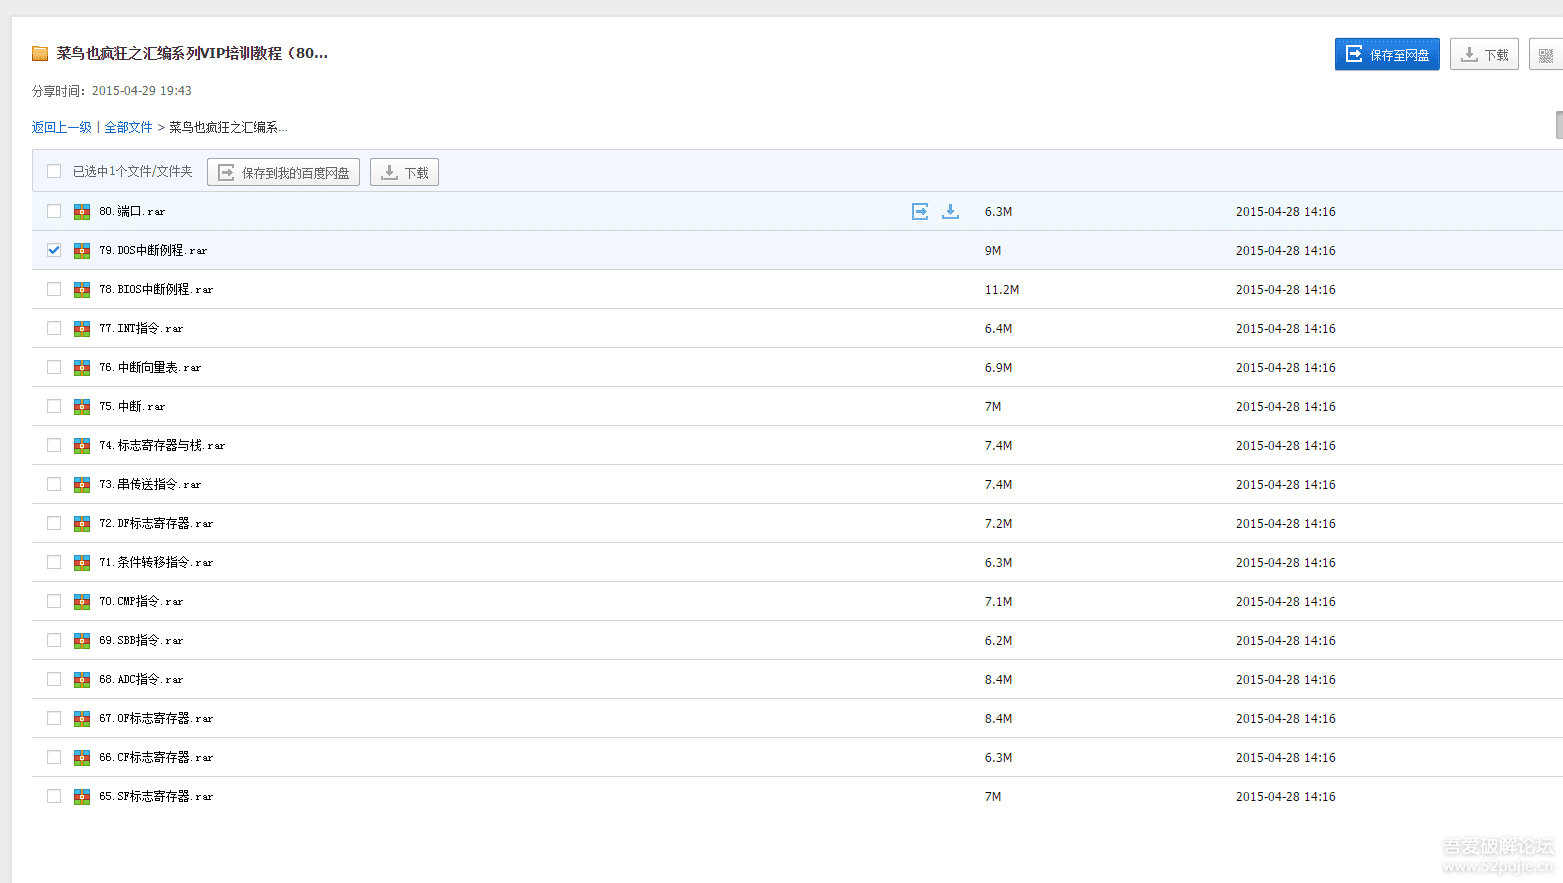Screen dimensions: 1563x883
Task: Check the box for 65.SF标志寄存器.rar
Action: (54, 796)
